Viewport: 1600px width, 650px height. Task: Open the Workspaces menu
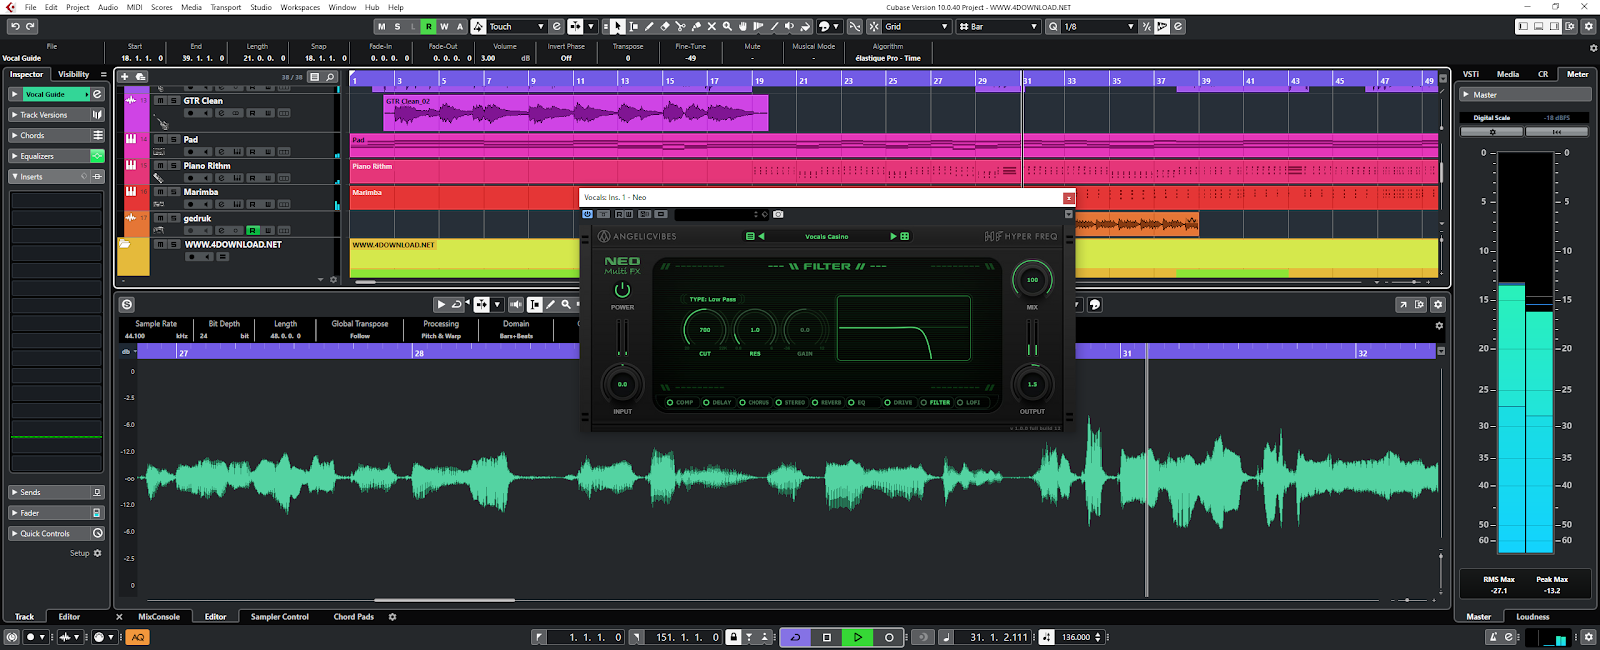[x=300, y=7]
